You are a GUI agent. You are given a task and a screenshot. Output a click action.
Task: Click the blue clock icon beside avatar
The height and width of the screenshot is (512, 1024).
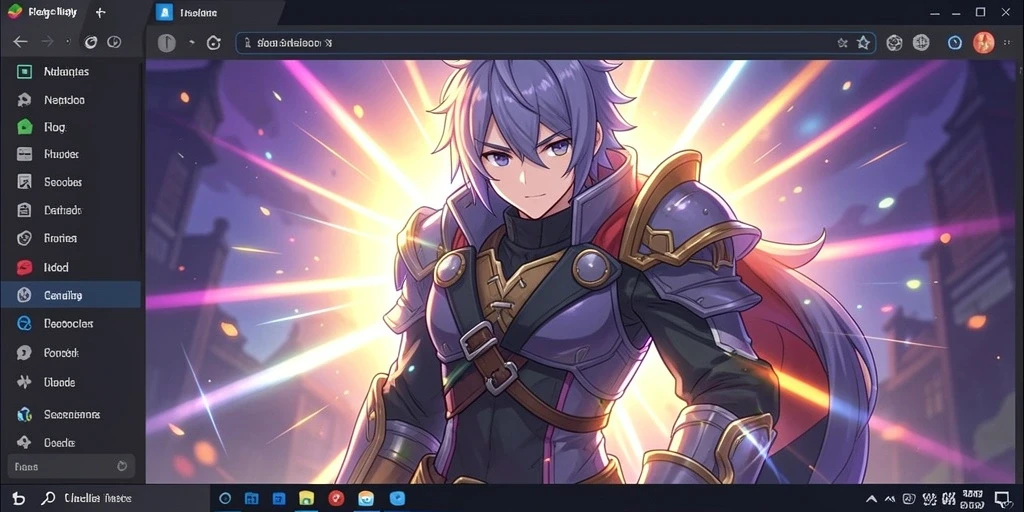[x=955, y=43]
